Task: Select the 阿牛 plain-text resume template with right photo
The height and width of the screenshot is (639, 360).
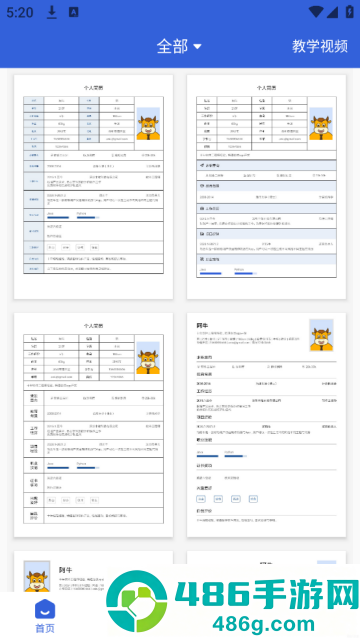Action: pyautogui.click(x=266, y=425)
